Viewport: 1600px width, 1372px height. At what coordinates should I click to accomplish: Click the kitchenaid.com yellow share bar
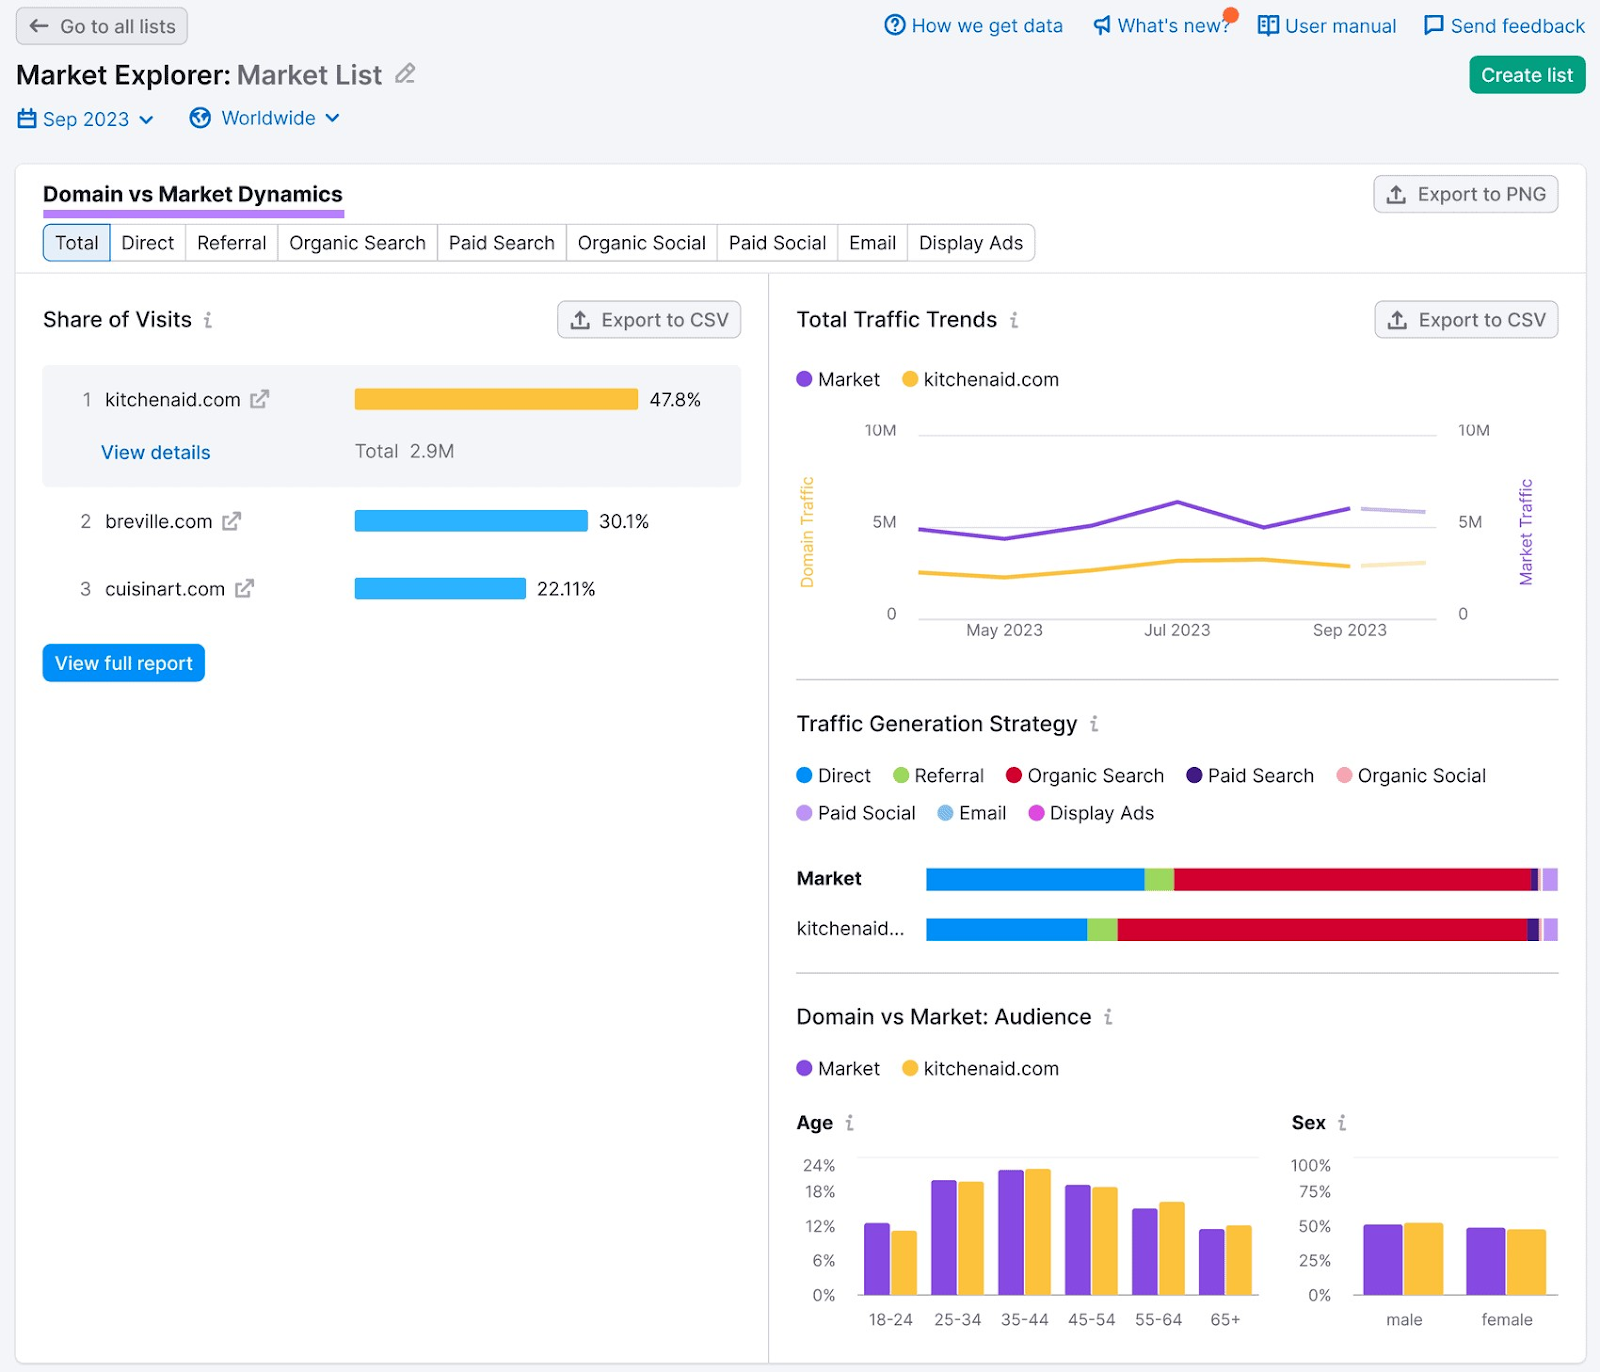(x=496, y=399)
